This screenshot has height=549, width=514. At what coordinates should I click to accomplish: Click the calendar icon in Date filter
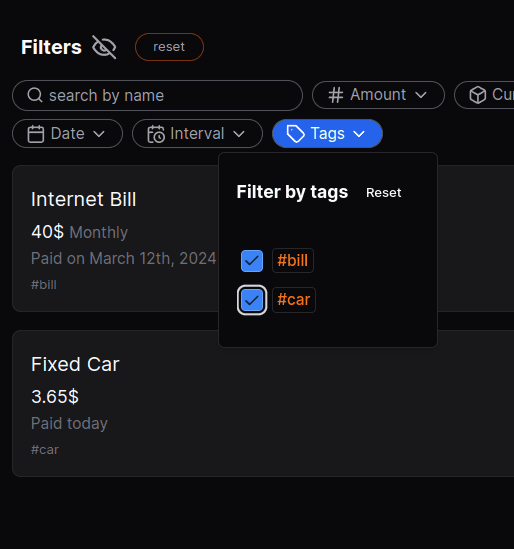36,134
